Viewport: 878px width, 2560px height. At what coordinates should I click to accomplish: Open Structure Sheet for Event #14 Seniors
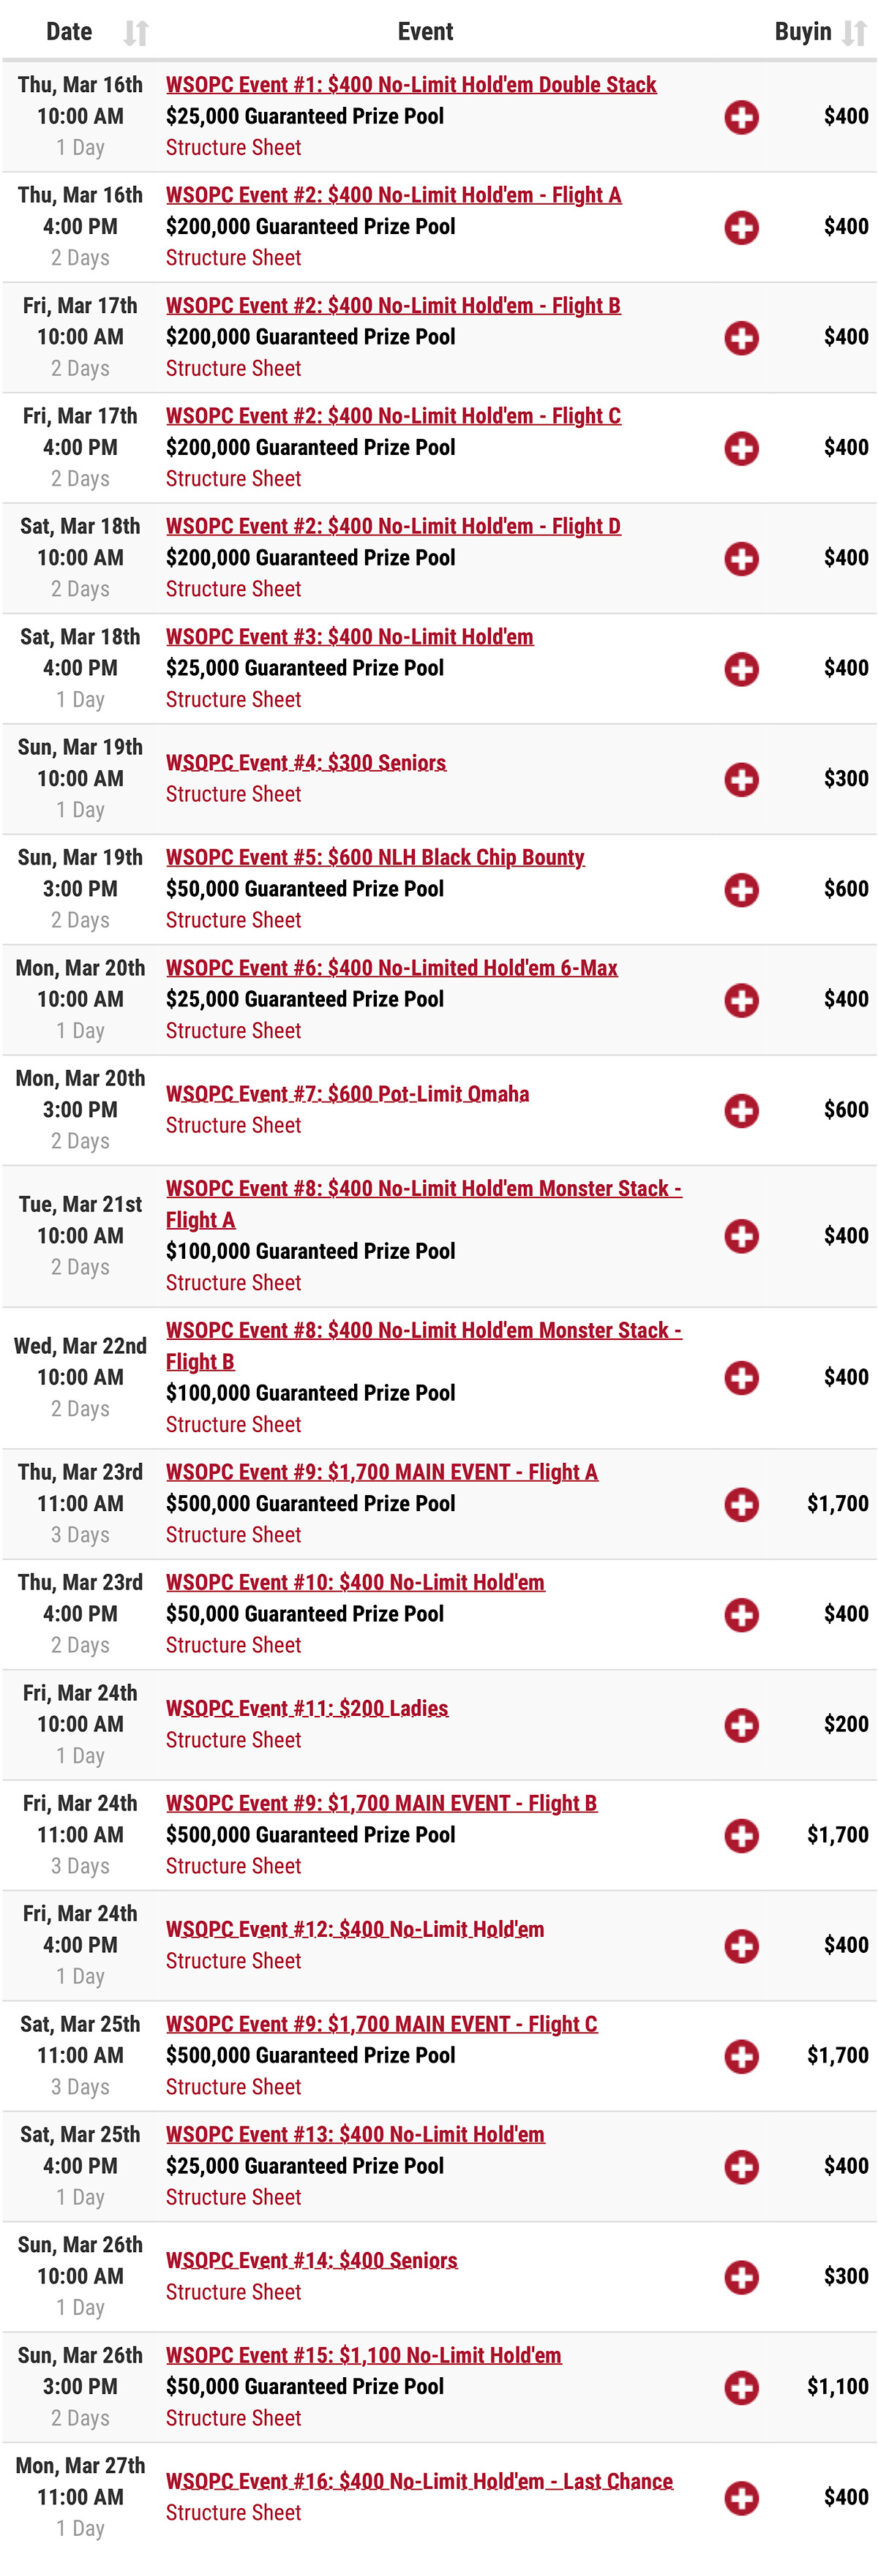pyautogui.click(x=233, y=2292)
